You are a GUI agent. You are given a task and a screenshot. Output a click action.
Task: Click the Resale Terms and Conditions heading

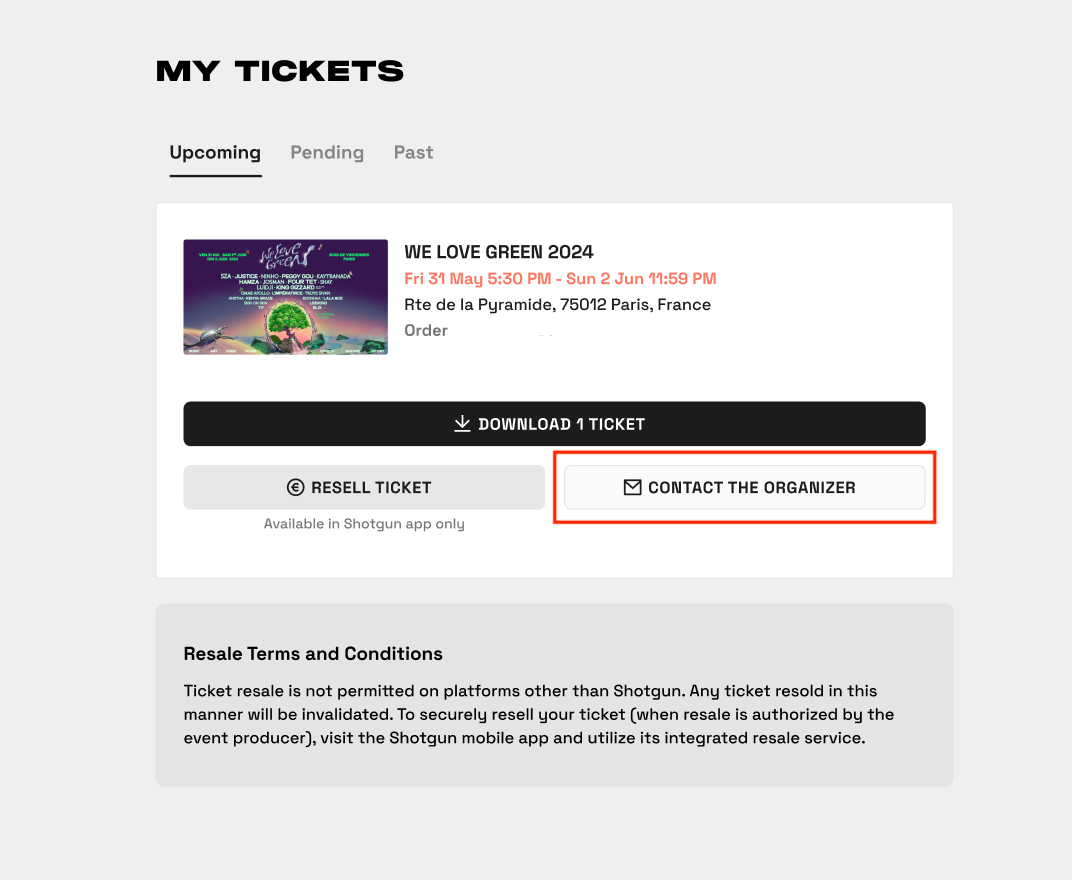point(313,654)
